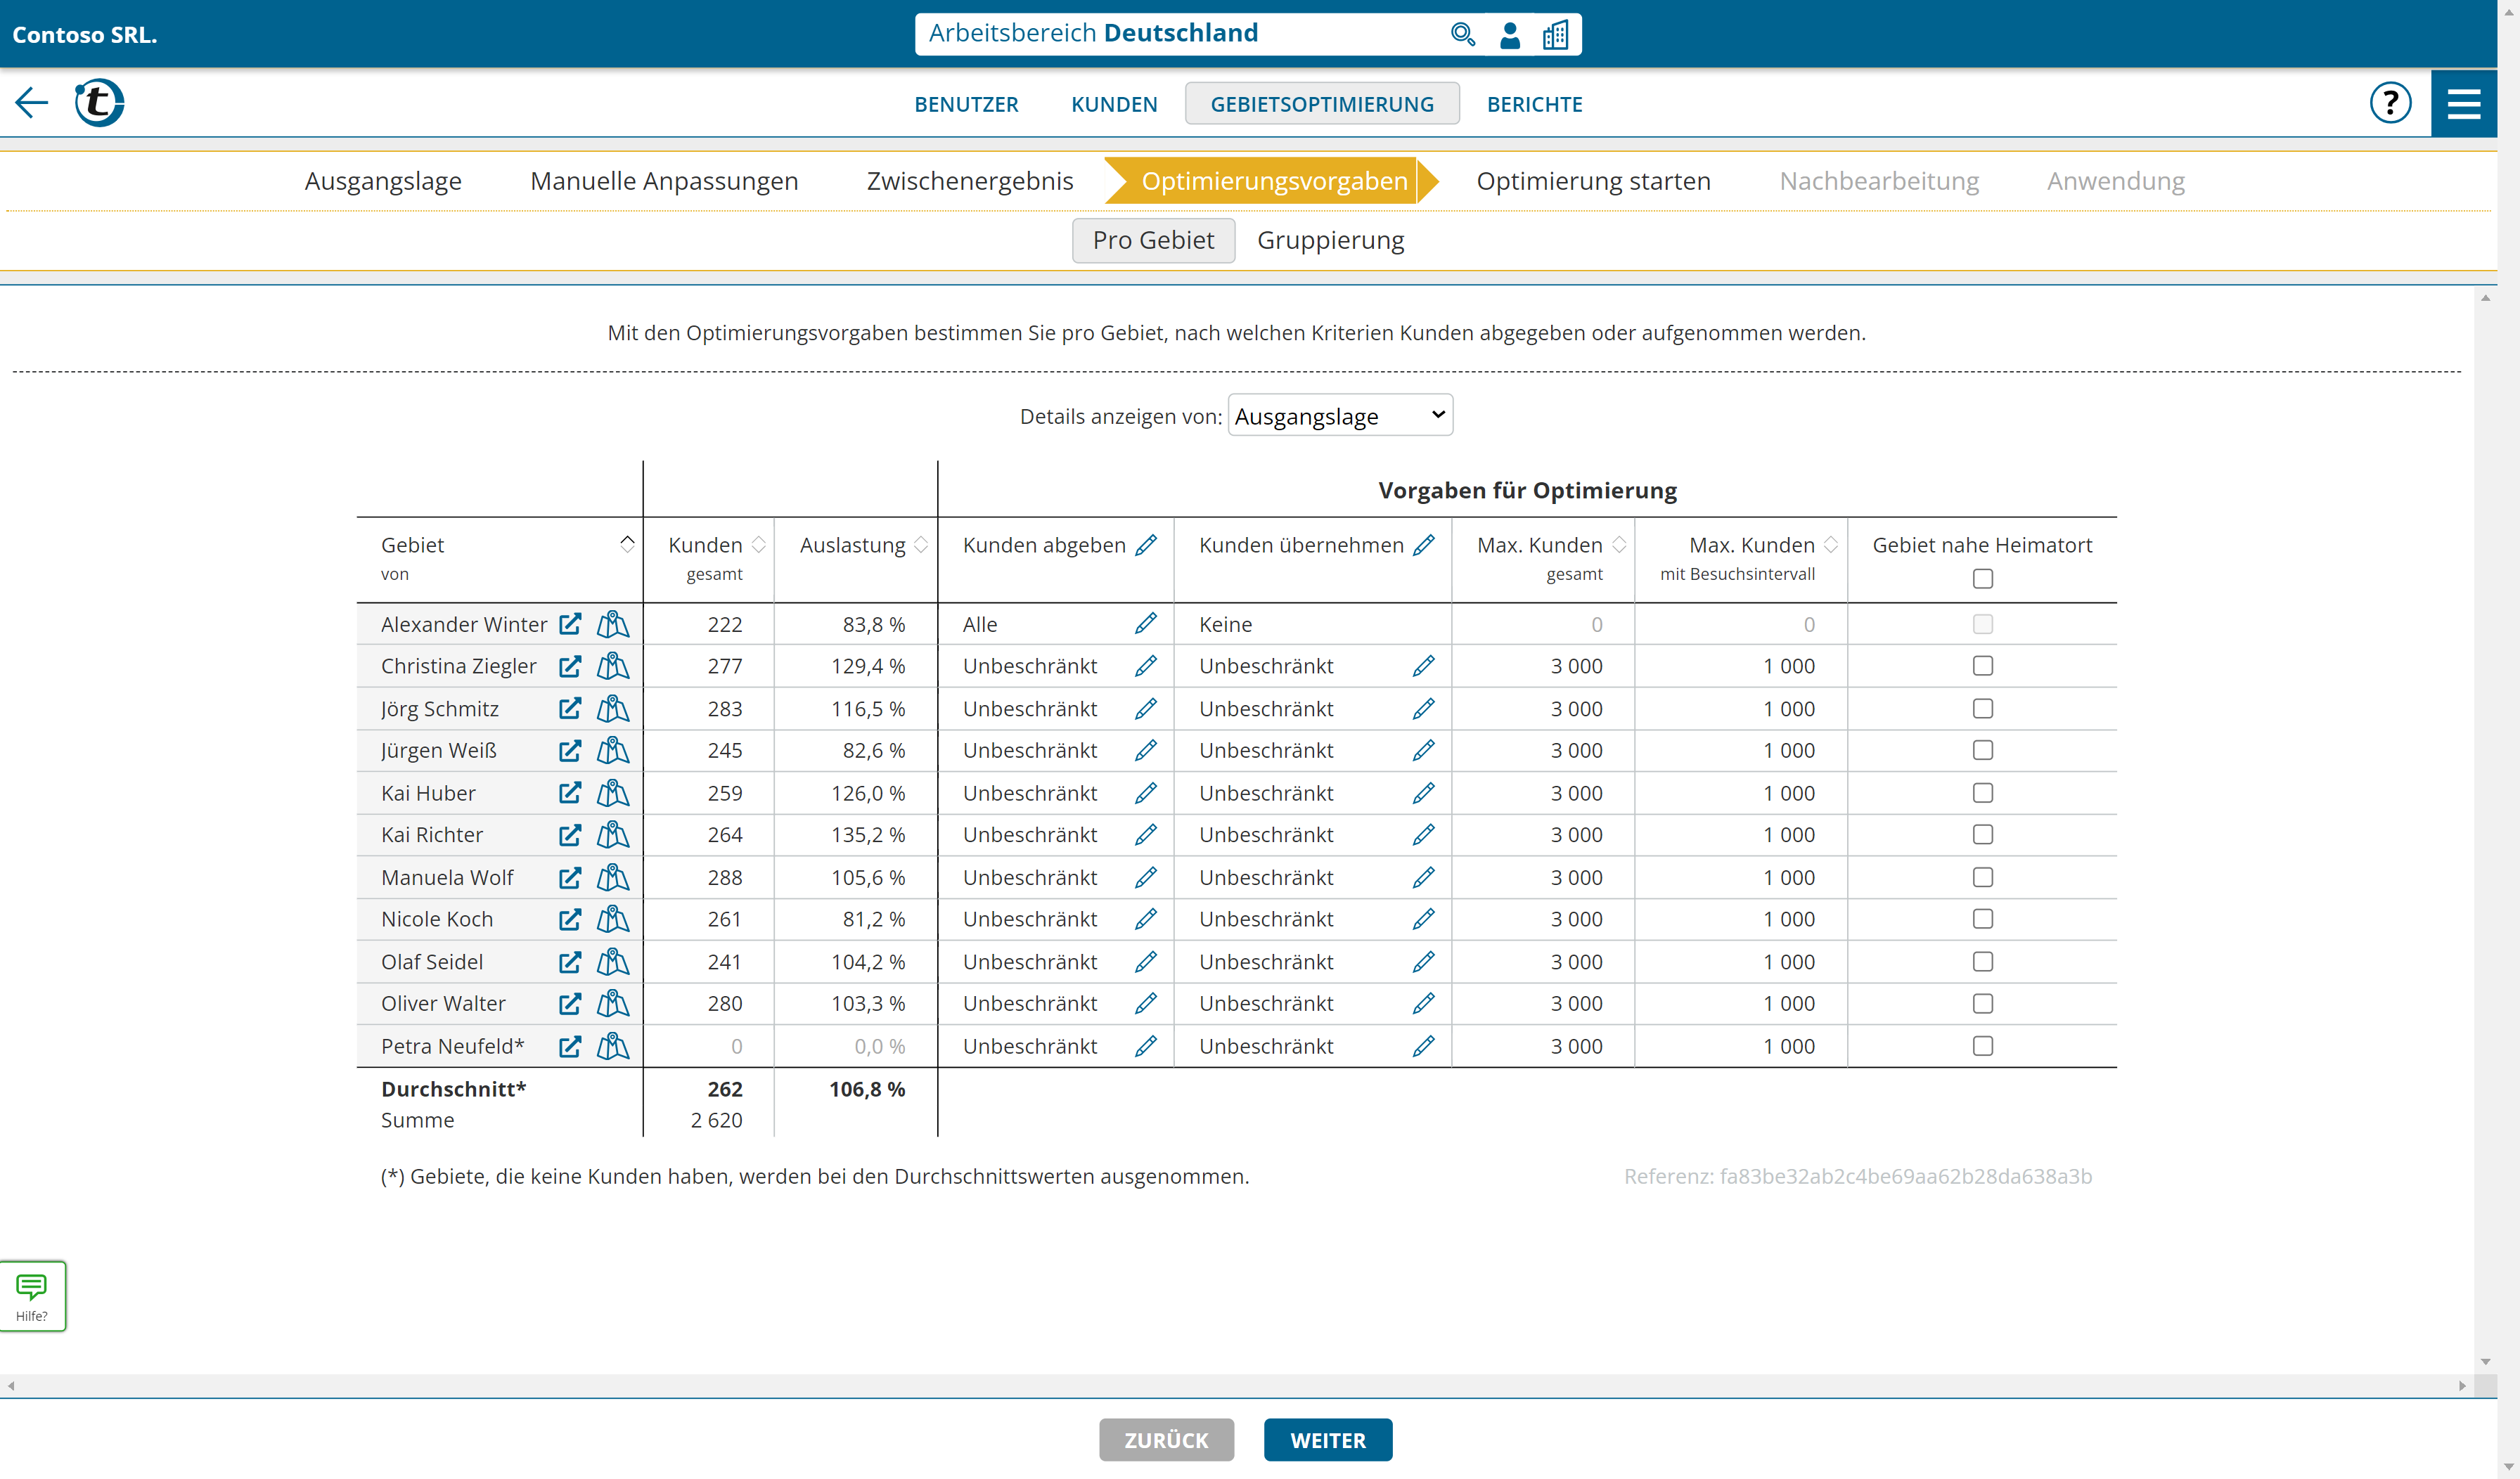
Task: Go to Zwischenergebnis step
Action: click(x=970, y=181)
